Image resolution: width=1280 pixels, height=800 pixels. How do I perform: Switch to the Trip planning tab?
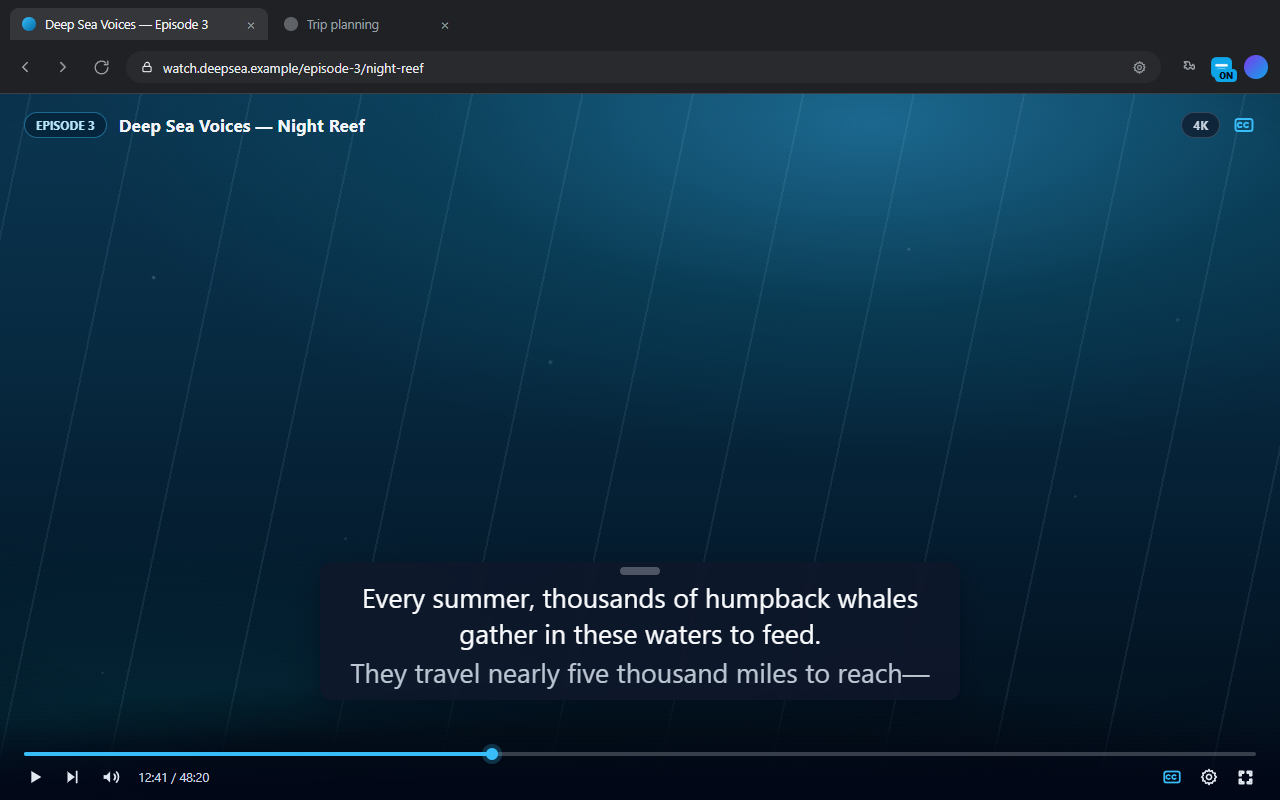[x=364, y=24]
